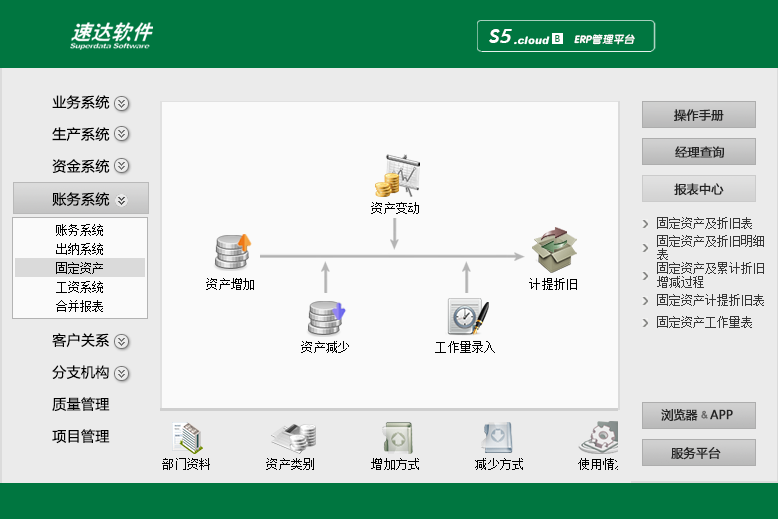Open 质量管理 module
778x521 pixels.
pos(80,404)
